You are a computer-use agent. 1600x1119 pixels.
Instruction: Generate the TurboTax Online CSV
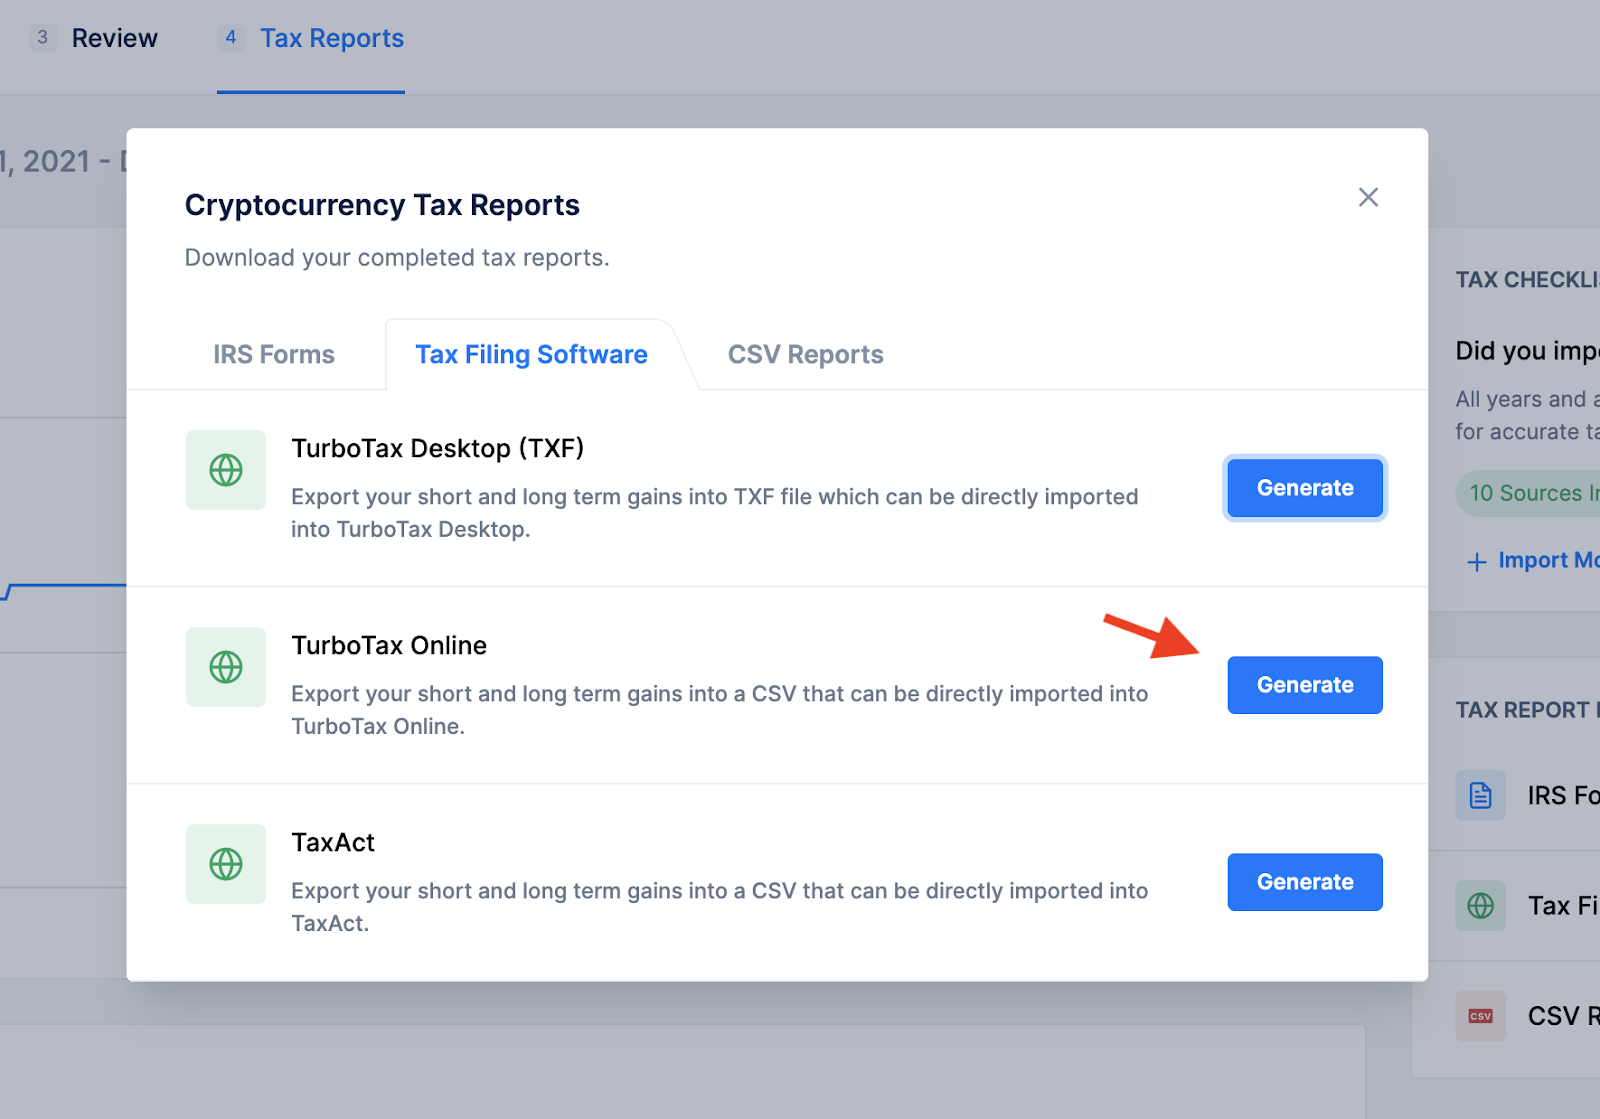click(x=1304, y=685)
